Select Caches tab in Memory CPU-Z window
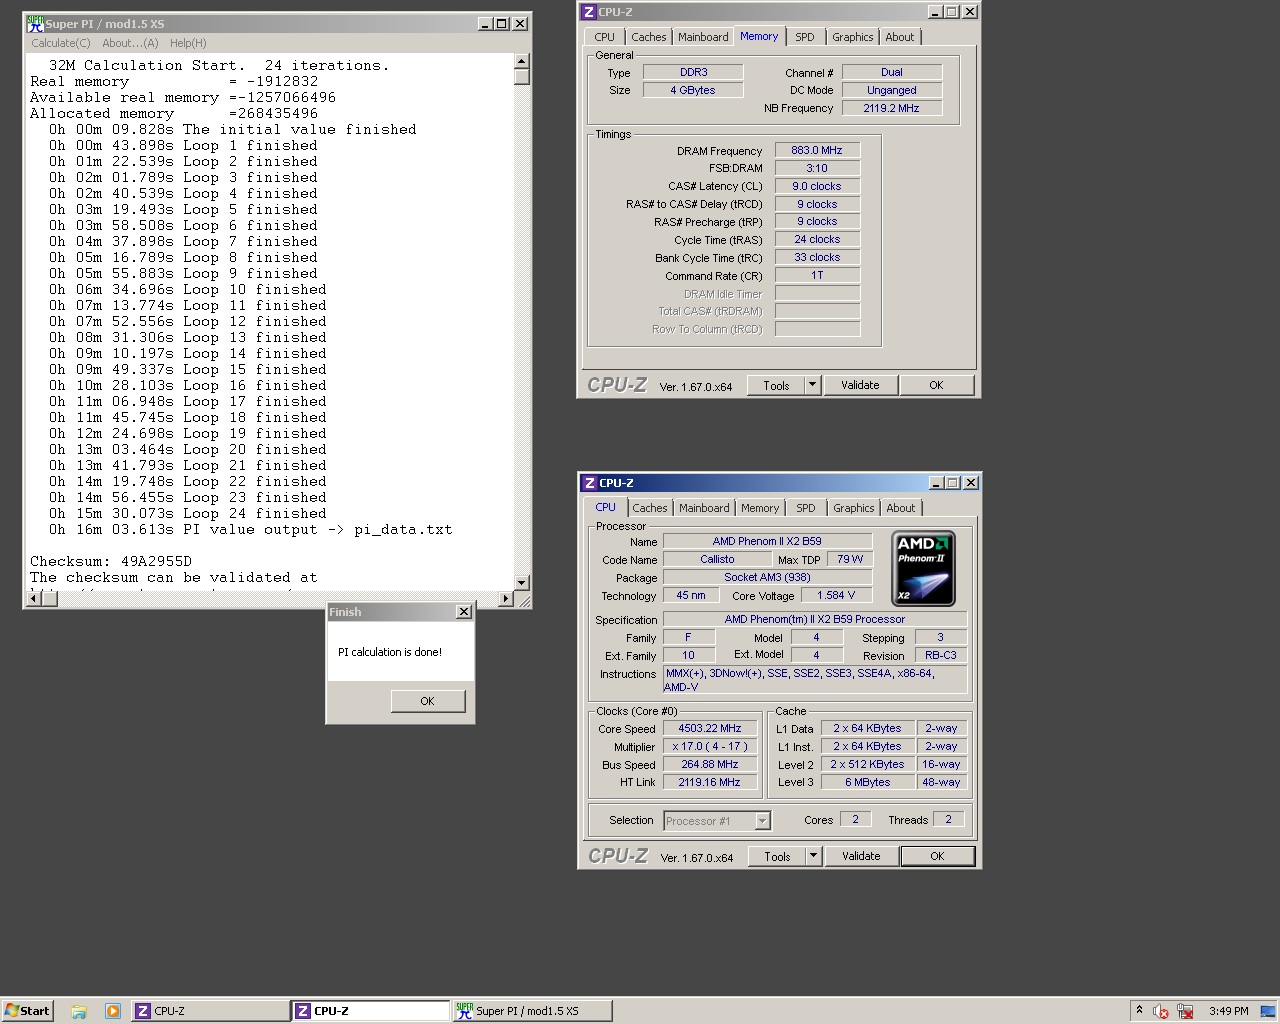Image resolution: width=1280 pixels, height=1024 pixels. pos(649,37)
